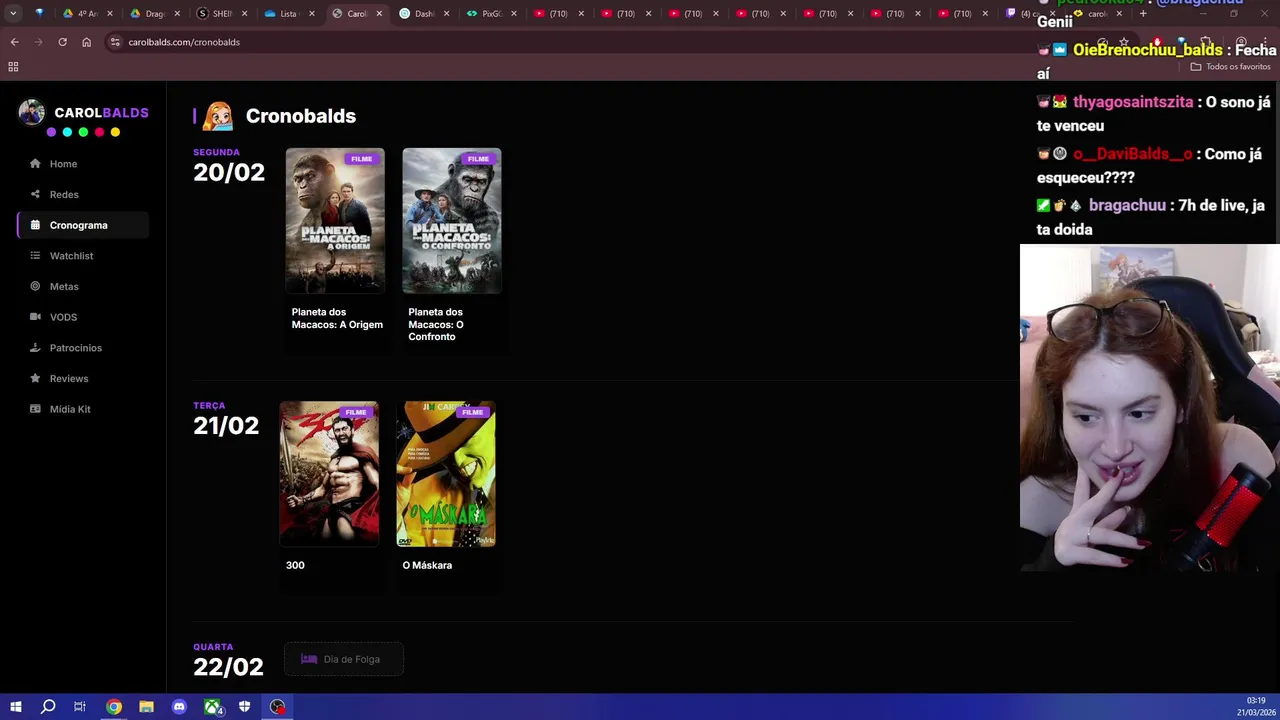Open the apps grid icon in bookmarks bar

coord(13,67)
